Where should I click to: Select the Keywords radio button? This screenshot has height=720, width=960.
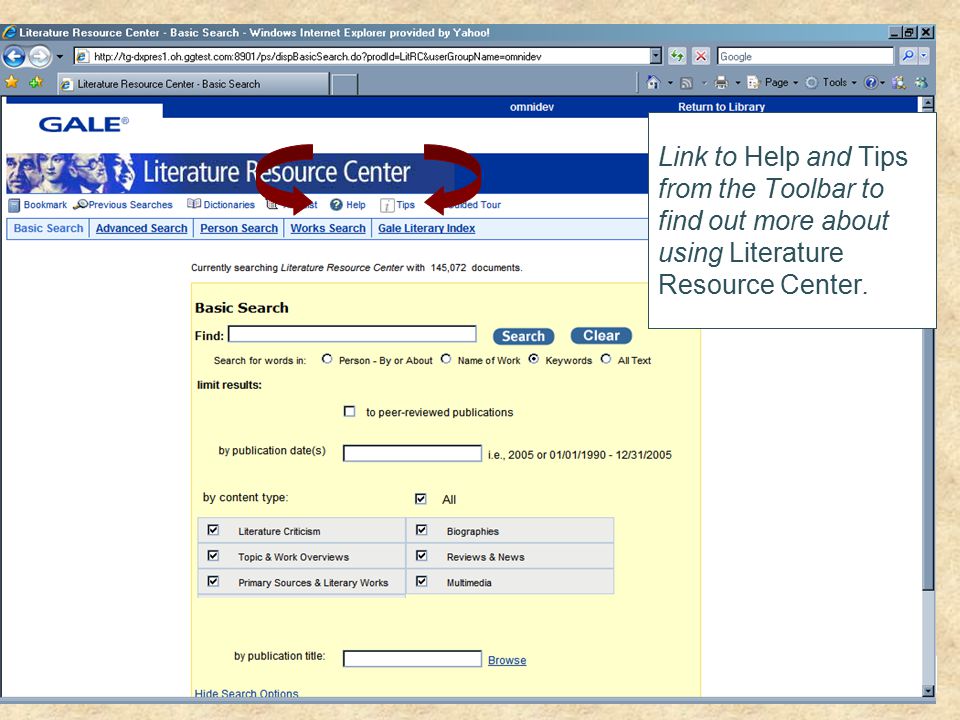coord(534,359)
